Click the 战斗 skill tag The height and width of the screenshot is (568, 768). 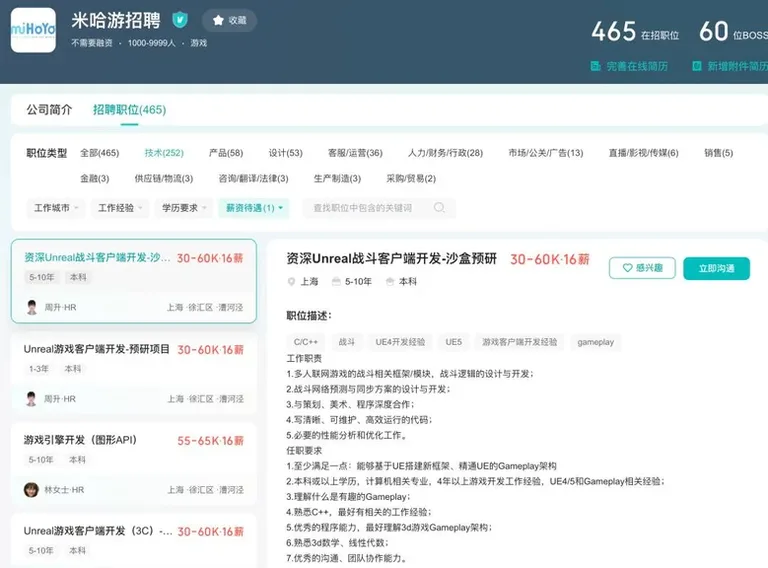pos(347,342)
